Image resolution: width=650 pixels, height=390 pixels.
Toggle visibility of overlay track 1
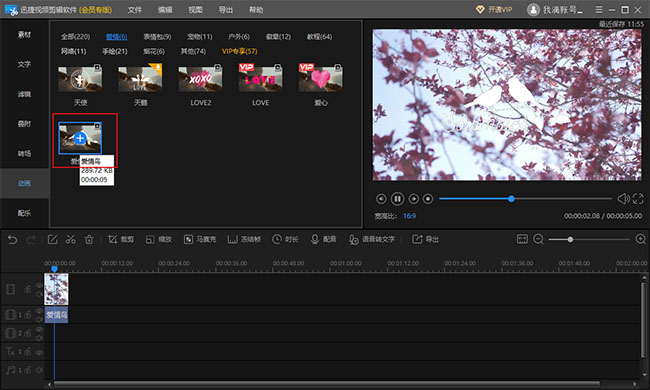39,311
